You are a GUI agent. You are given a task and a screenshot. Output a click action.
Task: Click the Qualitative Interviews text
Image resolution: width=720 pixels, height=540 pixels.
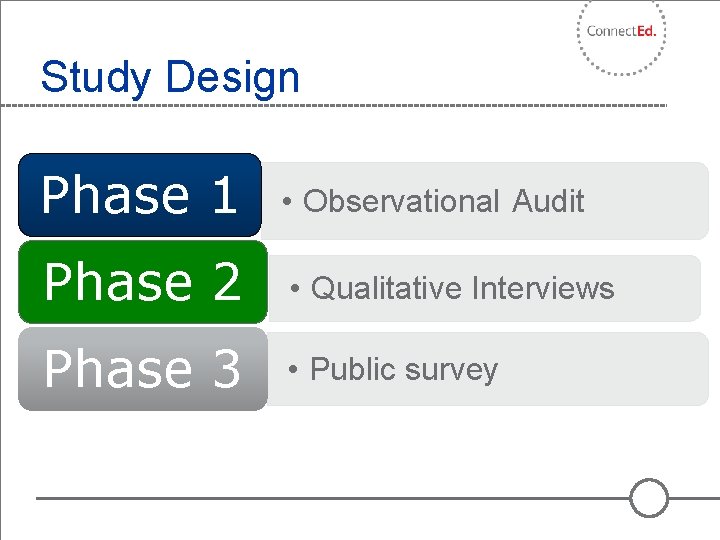click(x=462, y=288)
